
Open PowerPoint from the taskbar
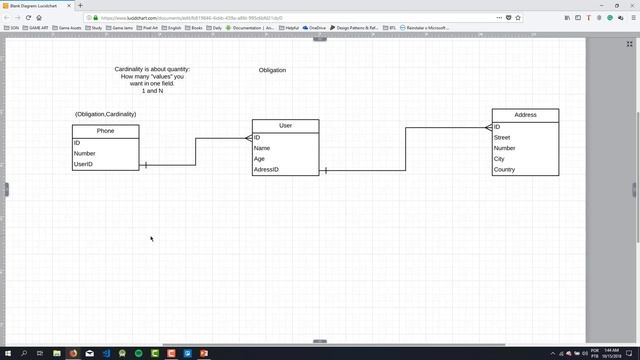[204, 353]
